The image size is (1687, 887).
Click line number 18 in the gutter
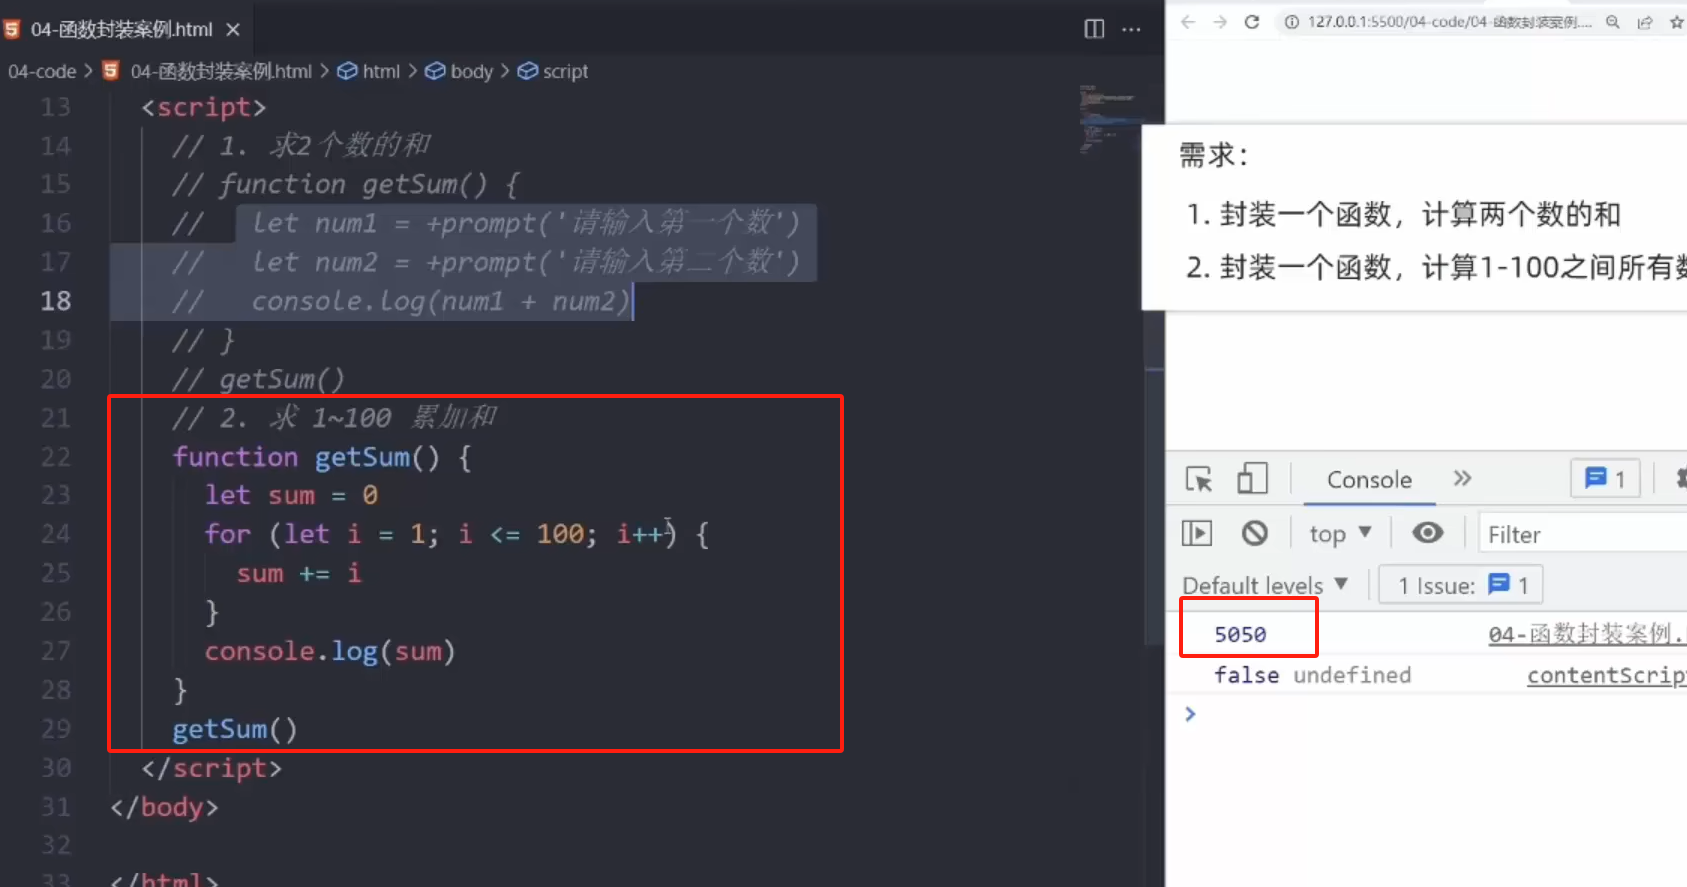(56, 301)
